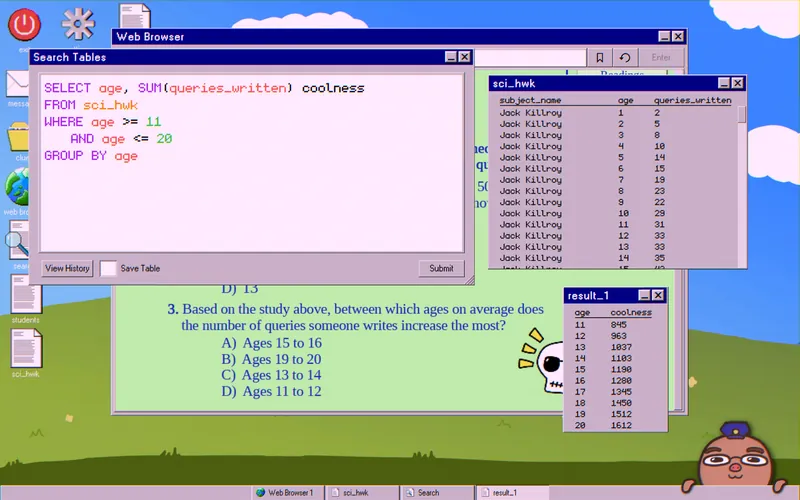This screenshot has height=500, width=800.
Task: Click the queries_written column header in sci_hwk
Action: coord(692,101)
